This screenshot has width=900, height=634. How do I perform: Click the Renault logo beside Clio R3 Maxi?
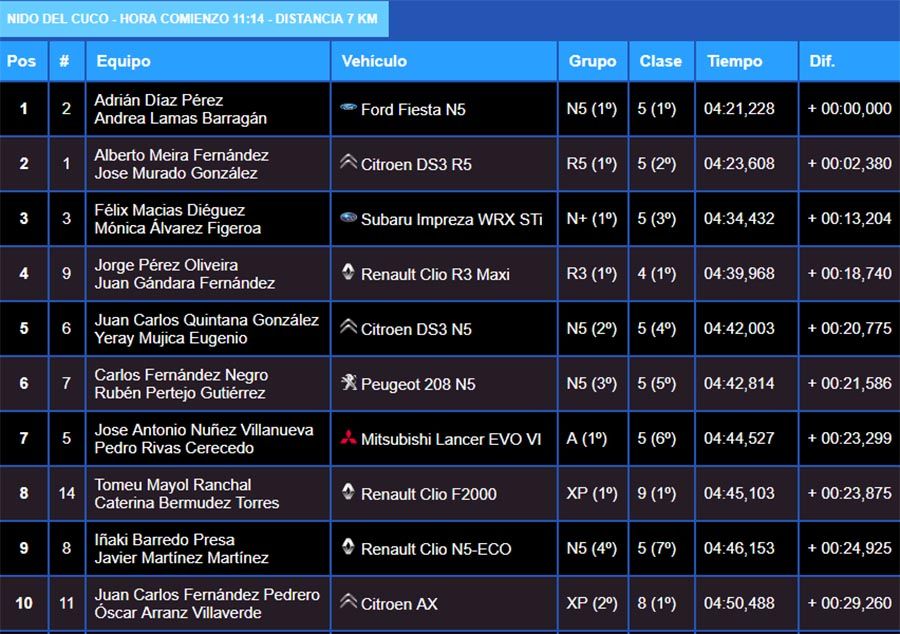pos(348,272)
